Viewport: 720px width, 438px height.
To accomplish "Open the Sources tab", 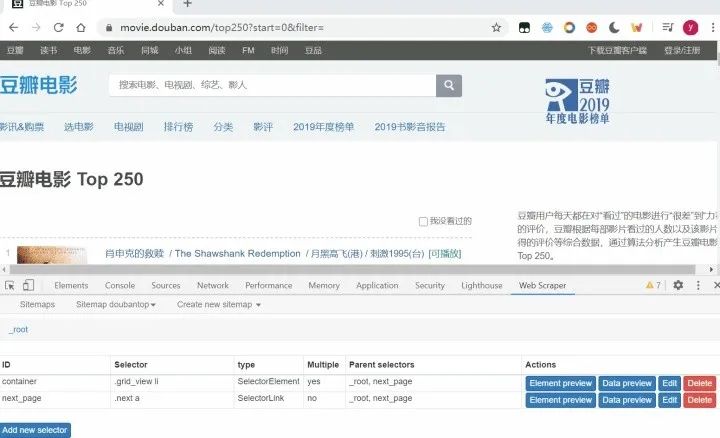I will click(x=166, y=285).
